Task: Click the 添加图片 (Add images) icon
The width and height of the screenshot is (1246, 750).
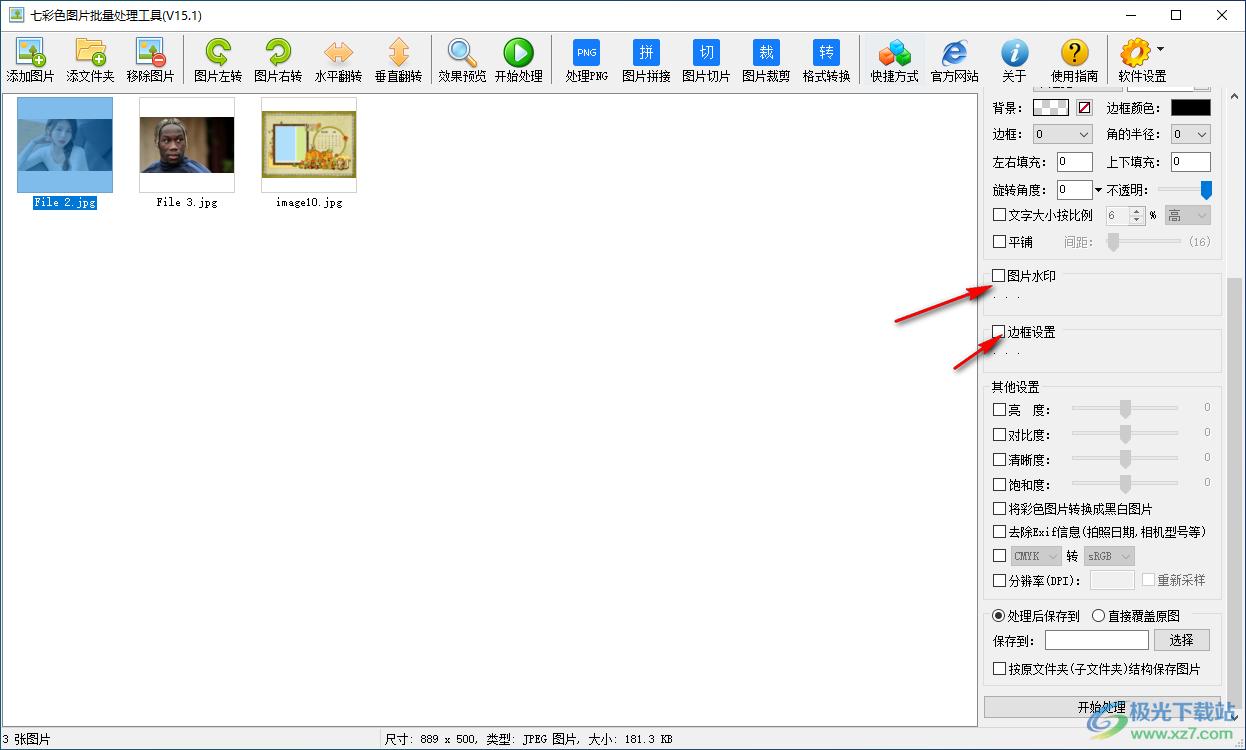Action: click(x=30, y=54)
